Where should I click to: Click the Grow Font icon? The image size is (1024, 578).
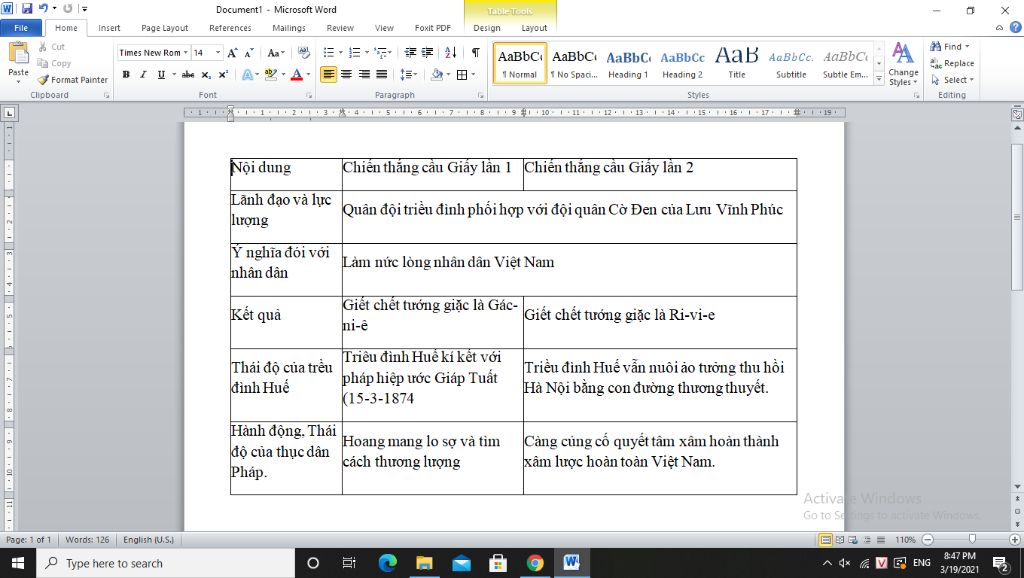pos(232,53)
